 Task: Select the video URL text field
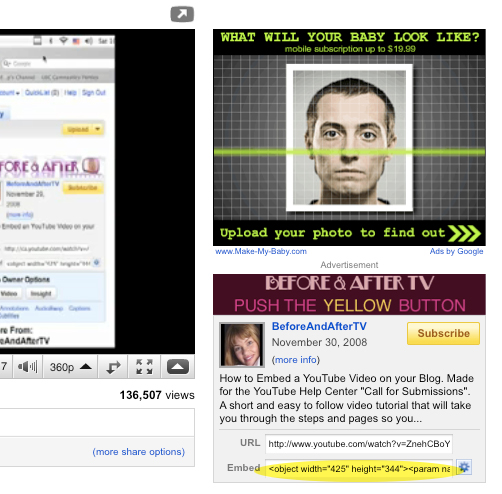(359, 444)
